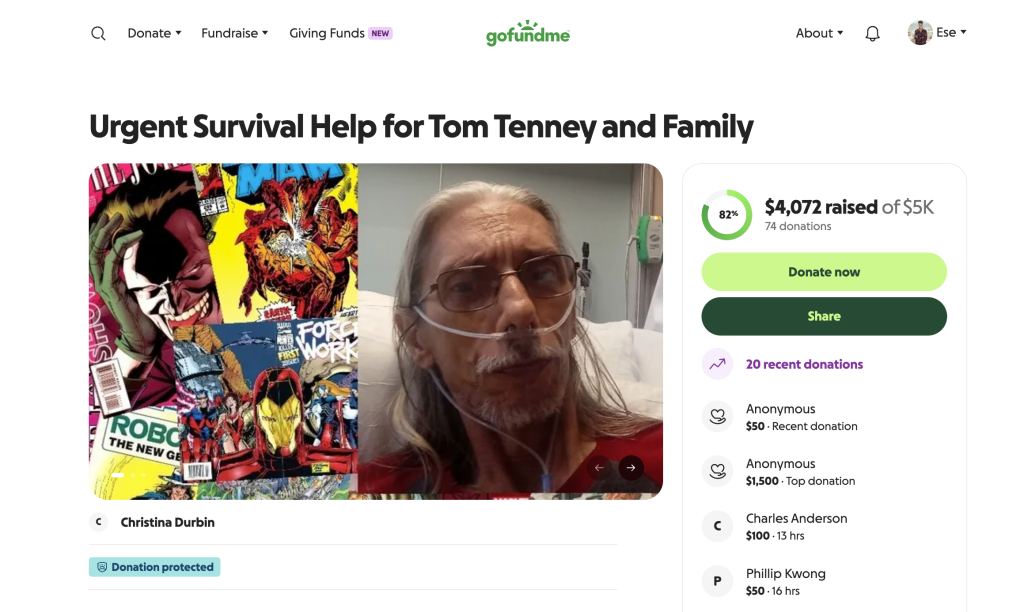Viewport: 1024px width, 612px height.
Task: Click the Donation protected badge
Action: tap(154, 567)
